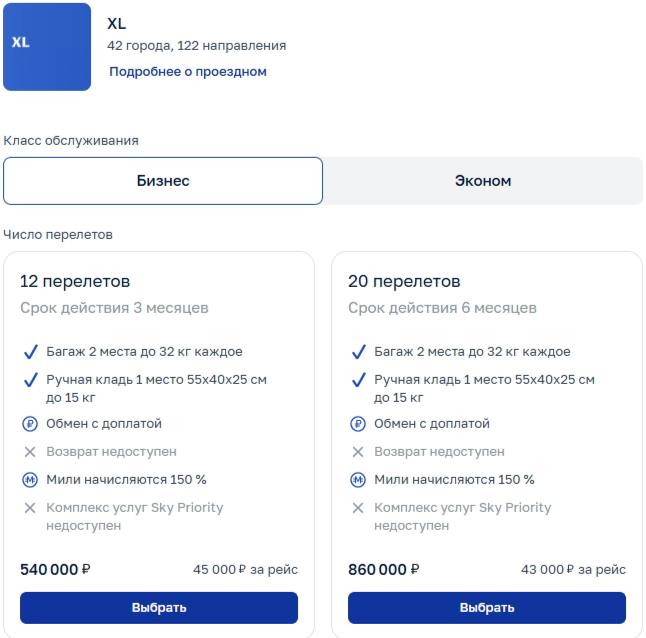Click refund unavailable cross in 20 перелетов card
This screenshot has width=646, height=638.
click(358, 452)
